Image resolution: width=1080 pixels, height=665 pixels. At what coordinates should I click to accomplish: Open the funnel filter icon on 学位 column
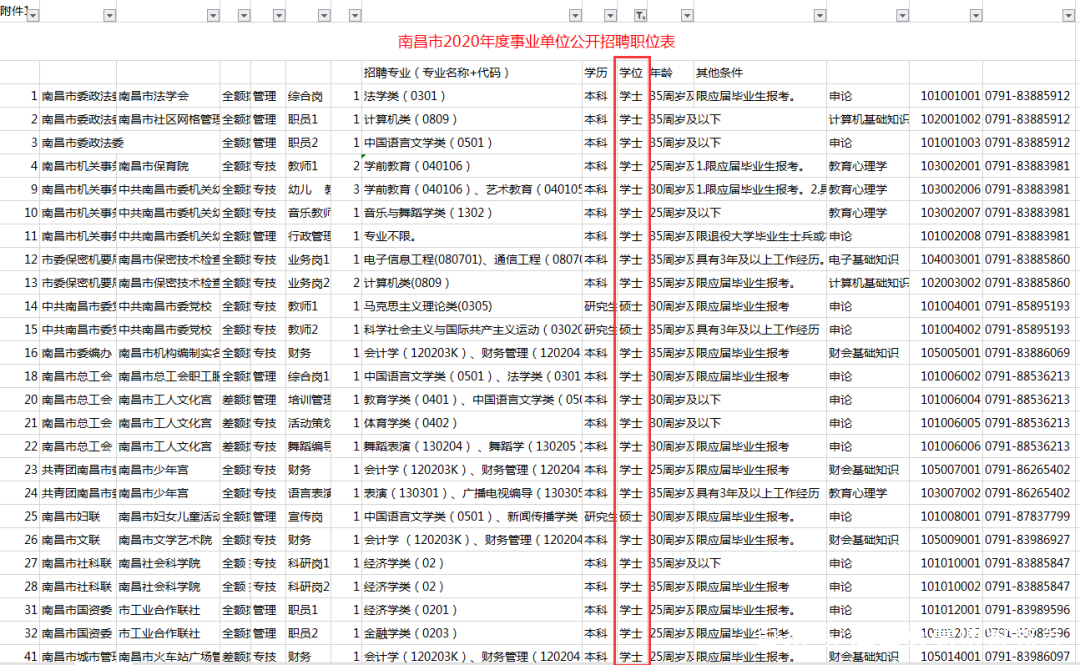(x=641, y=15)
